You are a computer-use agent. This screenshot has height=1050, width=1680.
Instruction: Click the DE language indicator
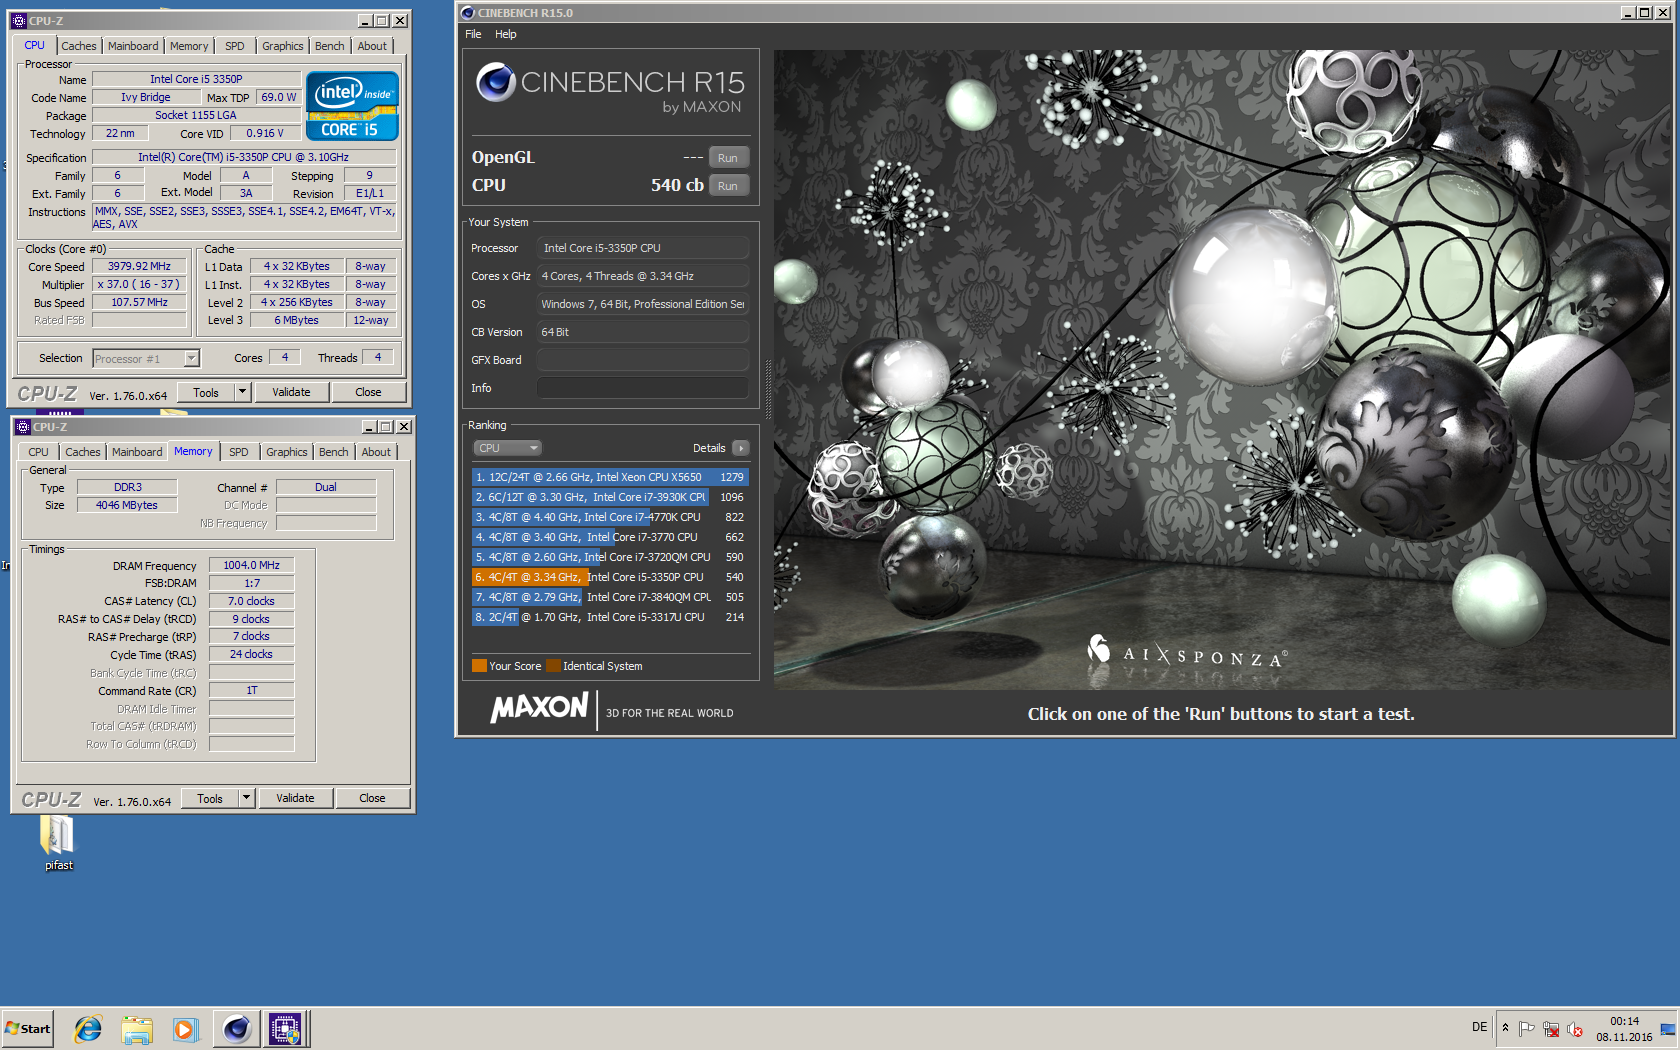click(x=1479, y=1027)
